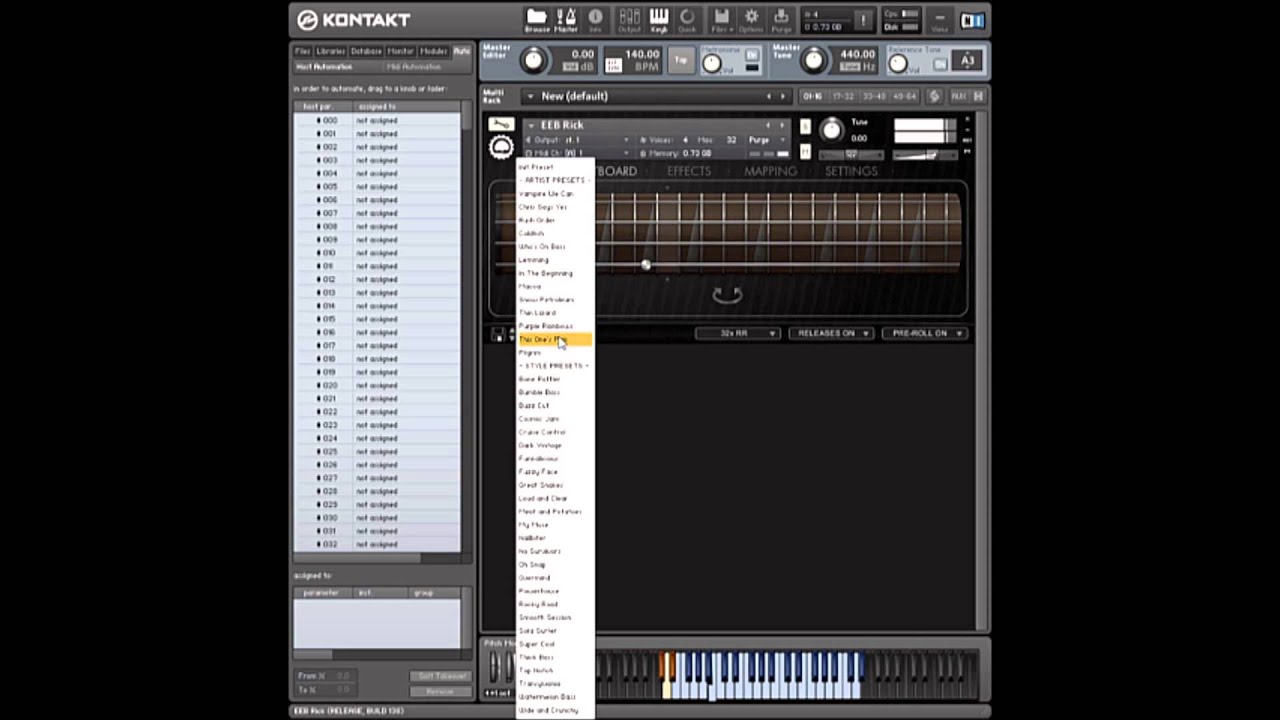Choose Wide and Crunchy preset

[555, 710]
